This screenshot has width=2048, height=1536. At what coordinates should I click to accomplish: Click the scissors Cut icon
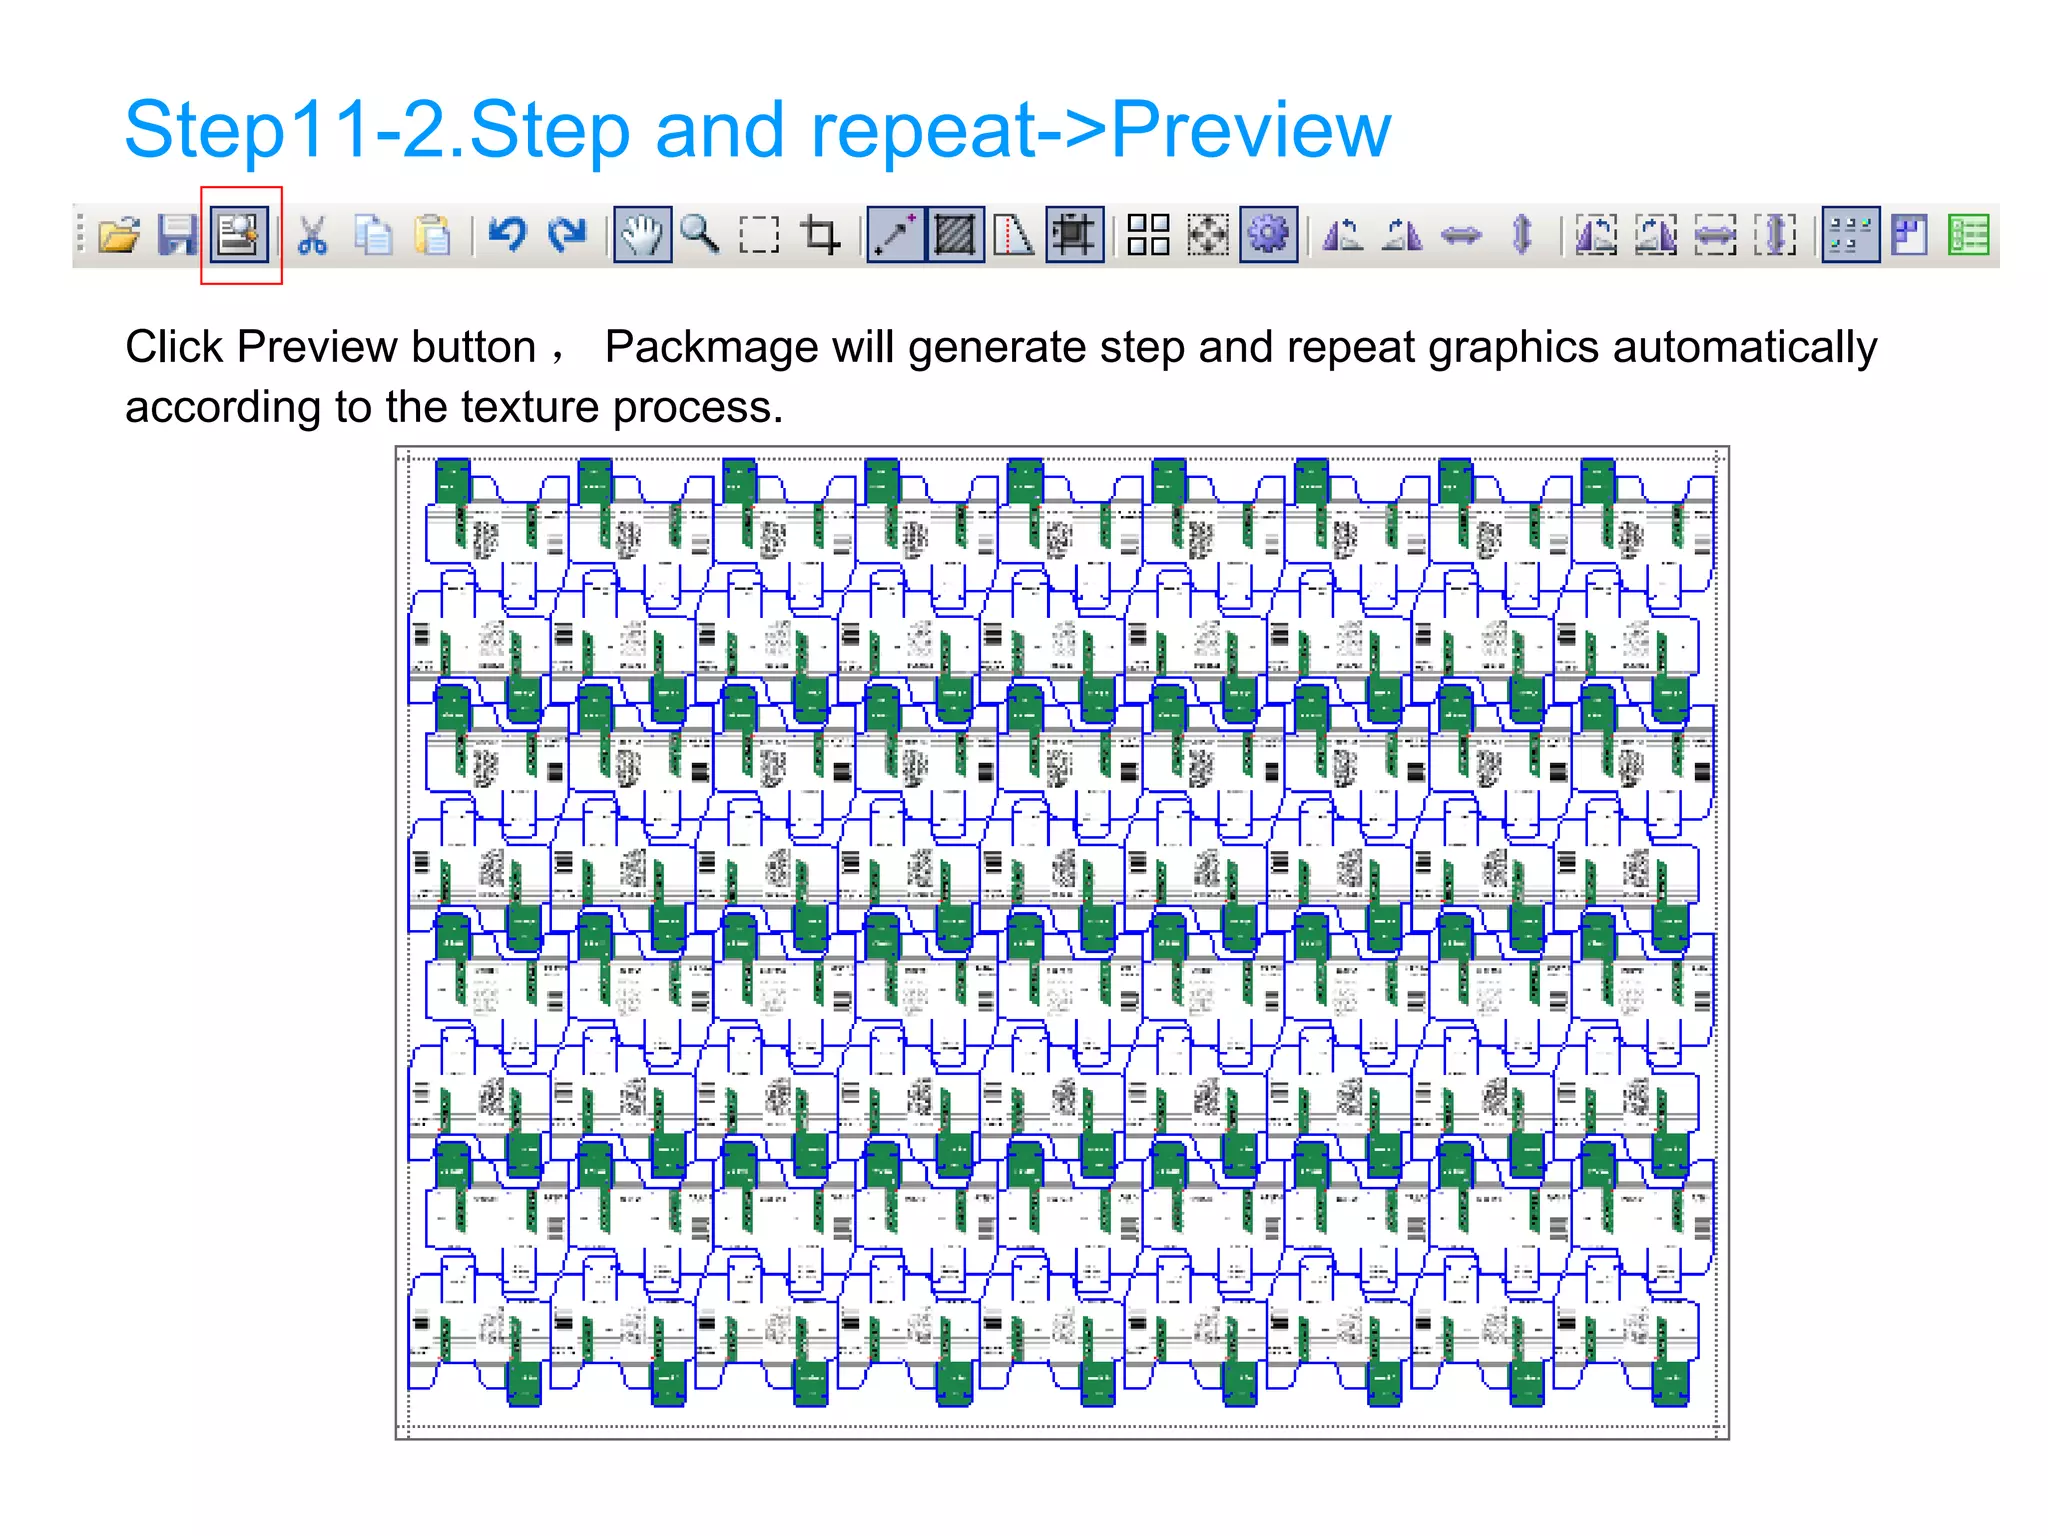312,236
